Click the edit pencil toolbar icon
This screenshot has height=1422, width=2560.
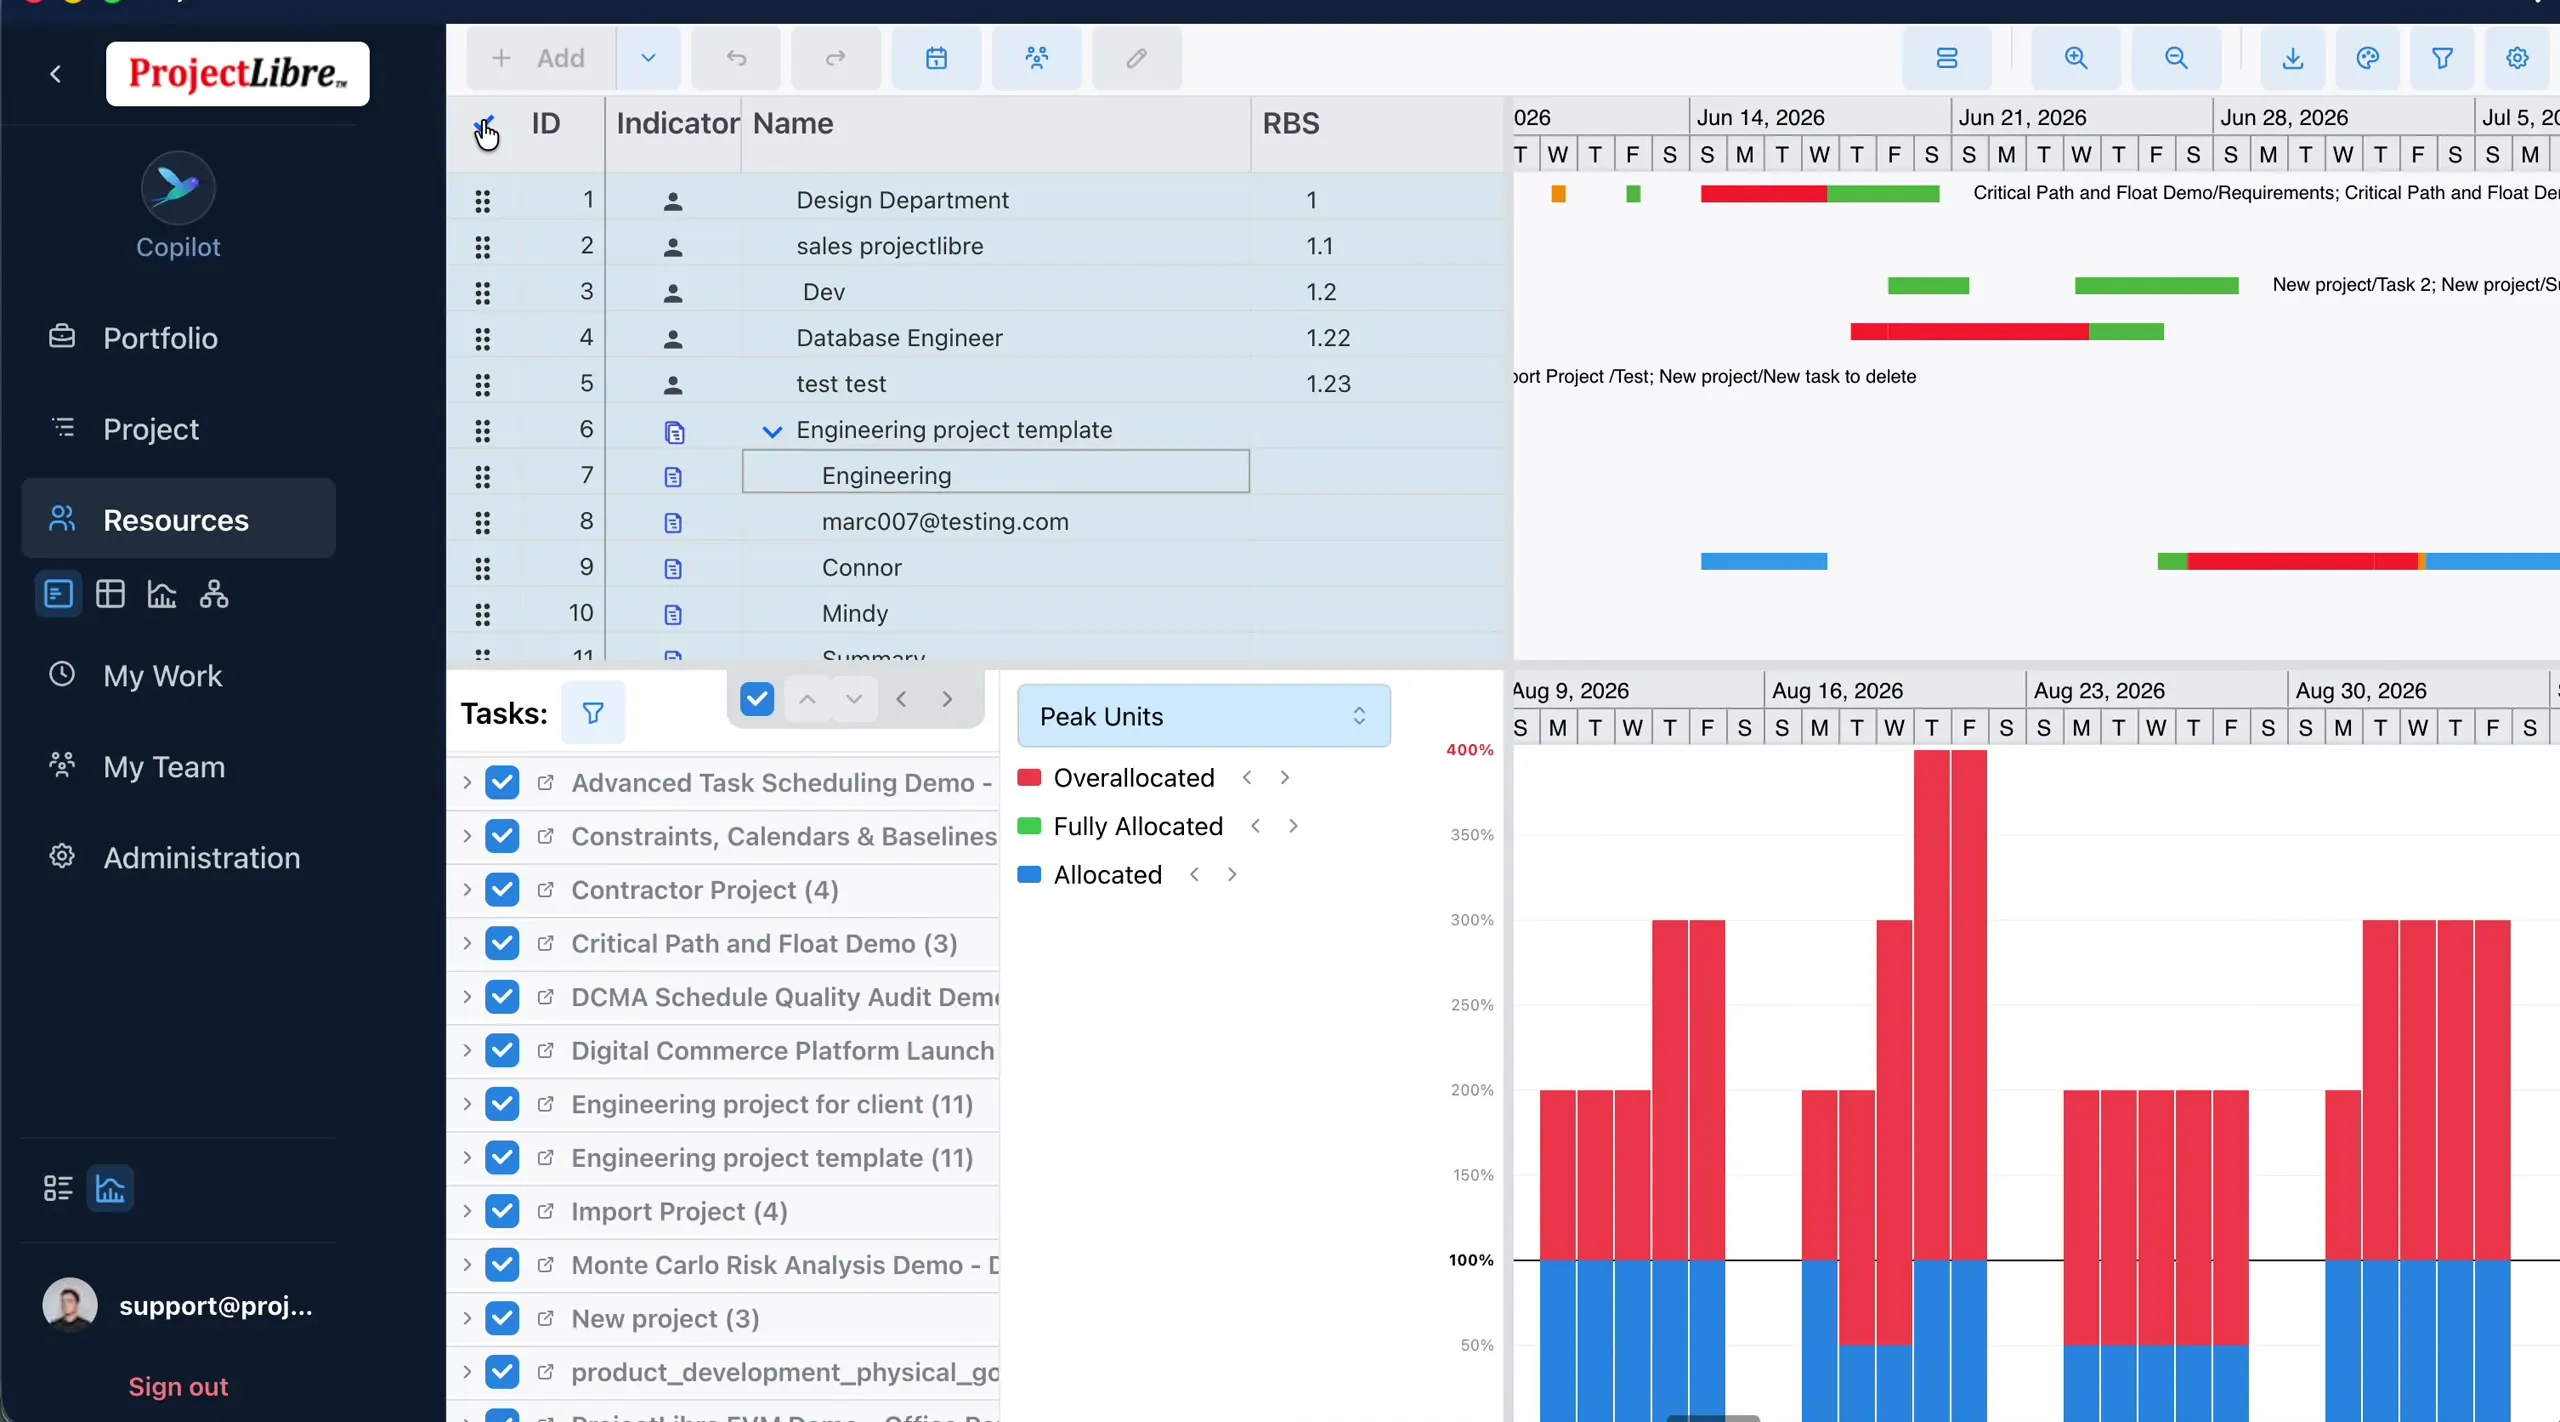point(1136,58)
